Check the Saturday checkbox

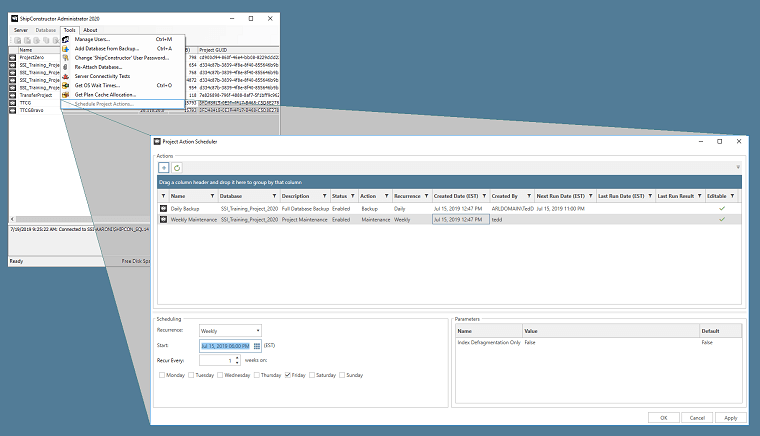point(312,375)
